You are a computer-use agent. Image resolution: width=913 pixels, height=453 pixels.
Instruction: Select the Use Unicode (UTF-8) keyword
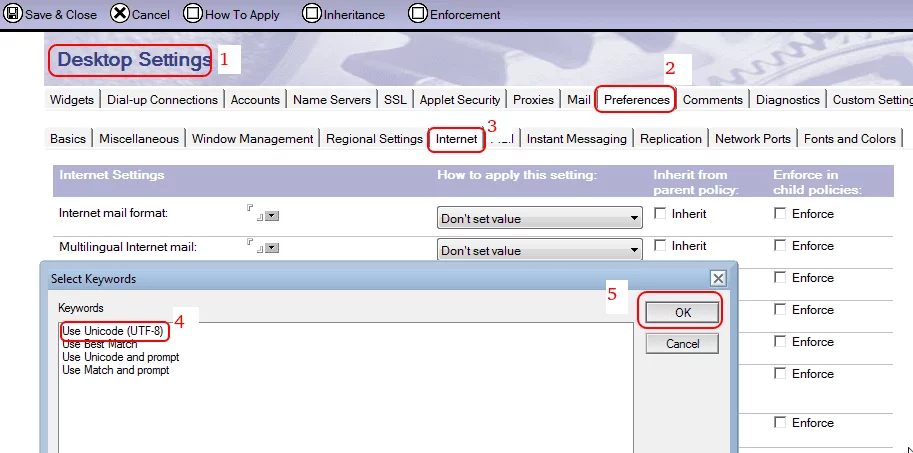[112, 331]
